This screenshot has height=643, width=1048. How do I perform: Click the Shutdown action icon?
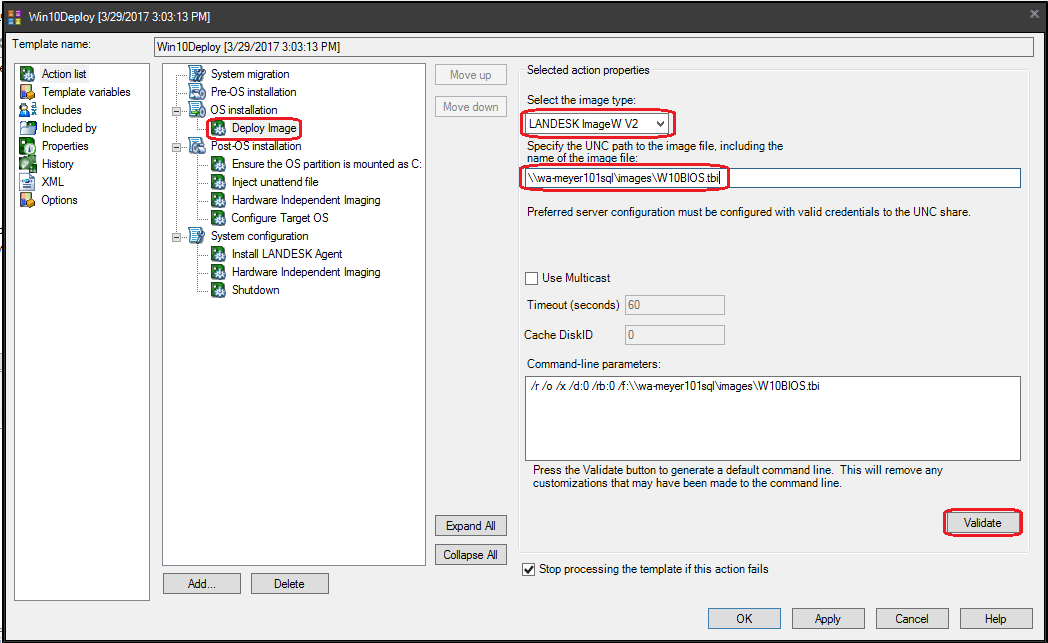click(x=219, y=290)
